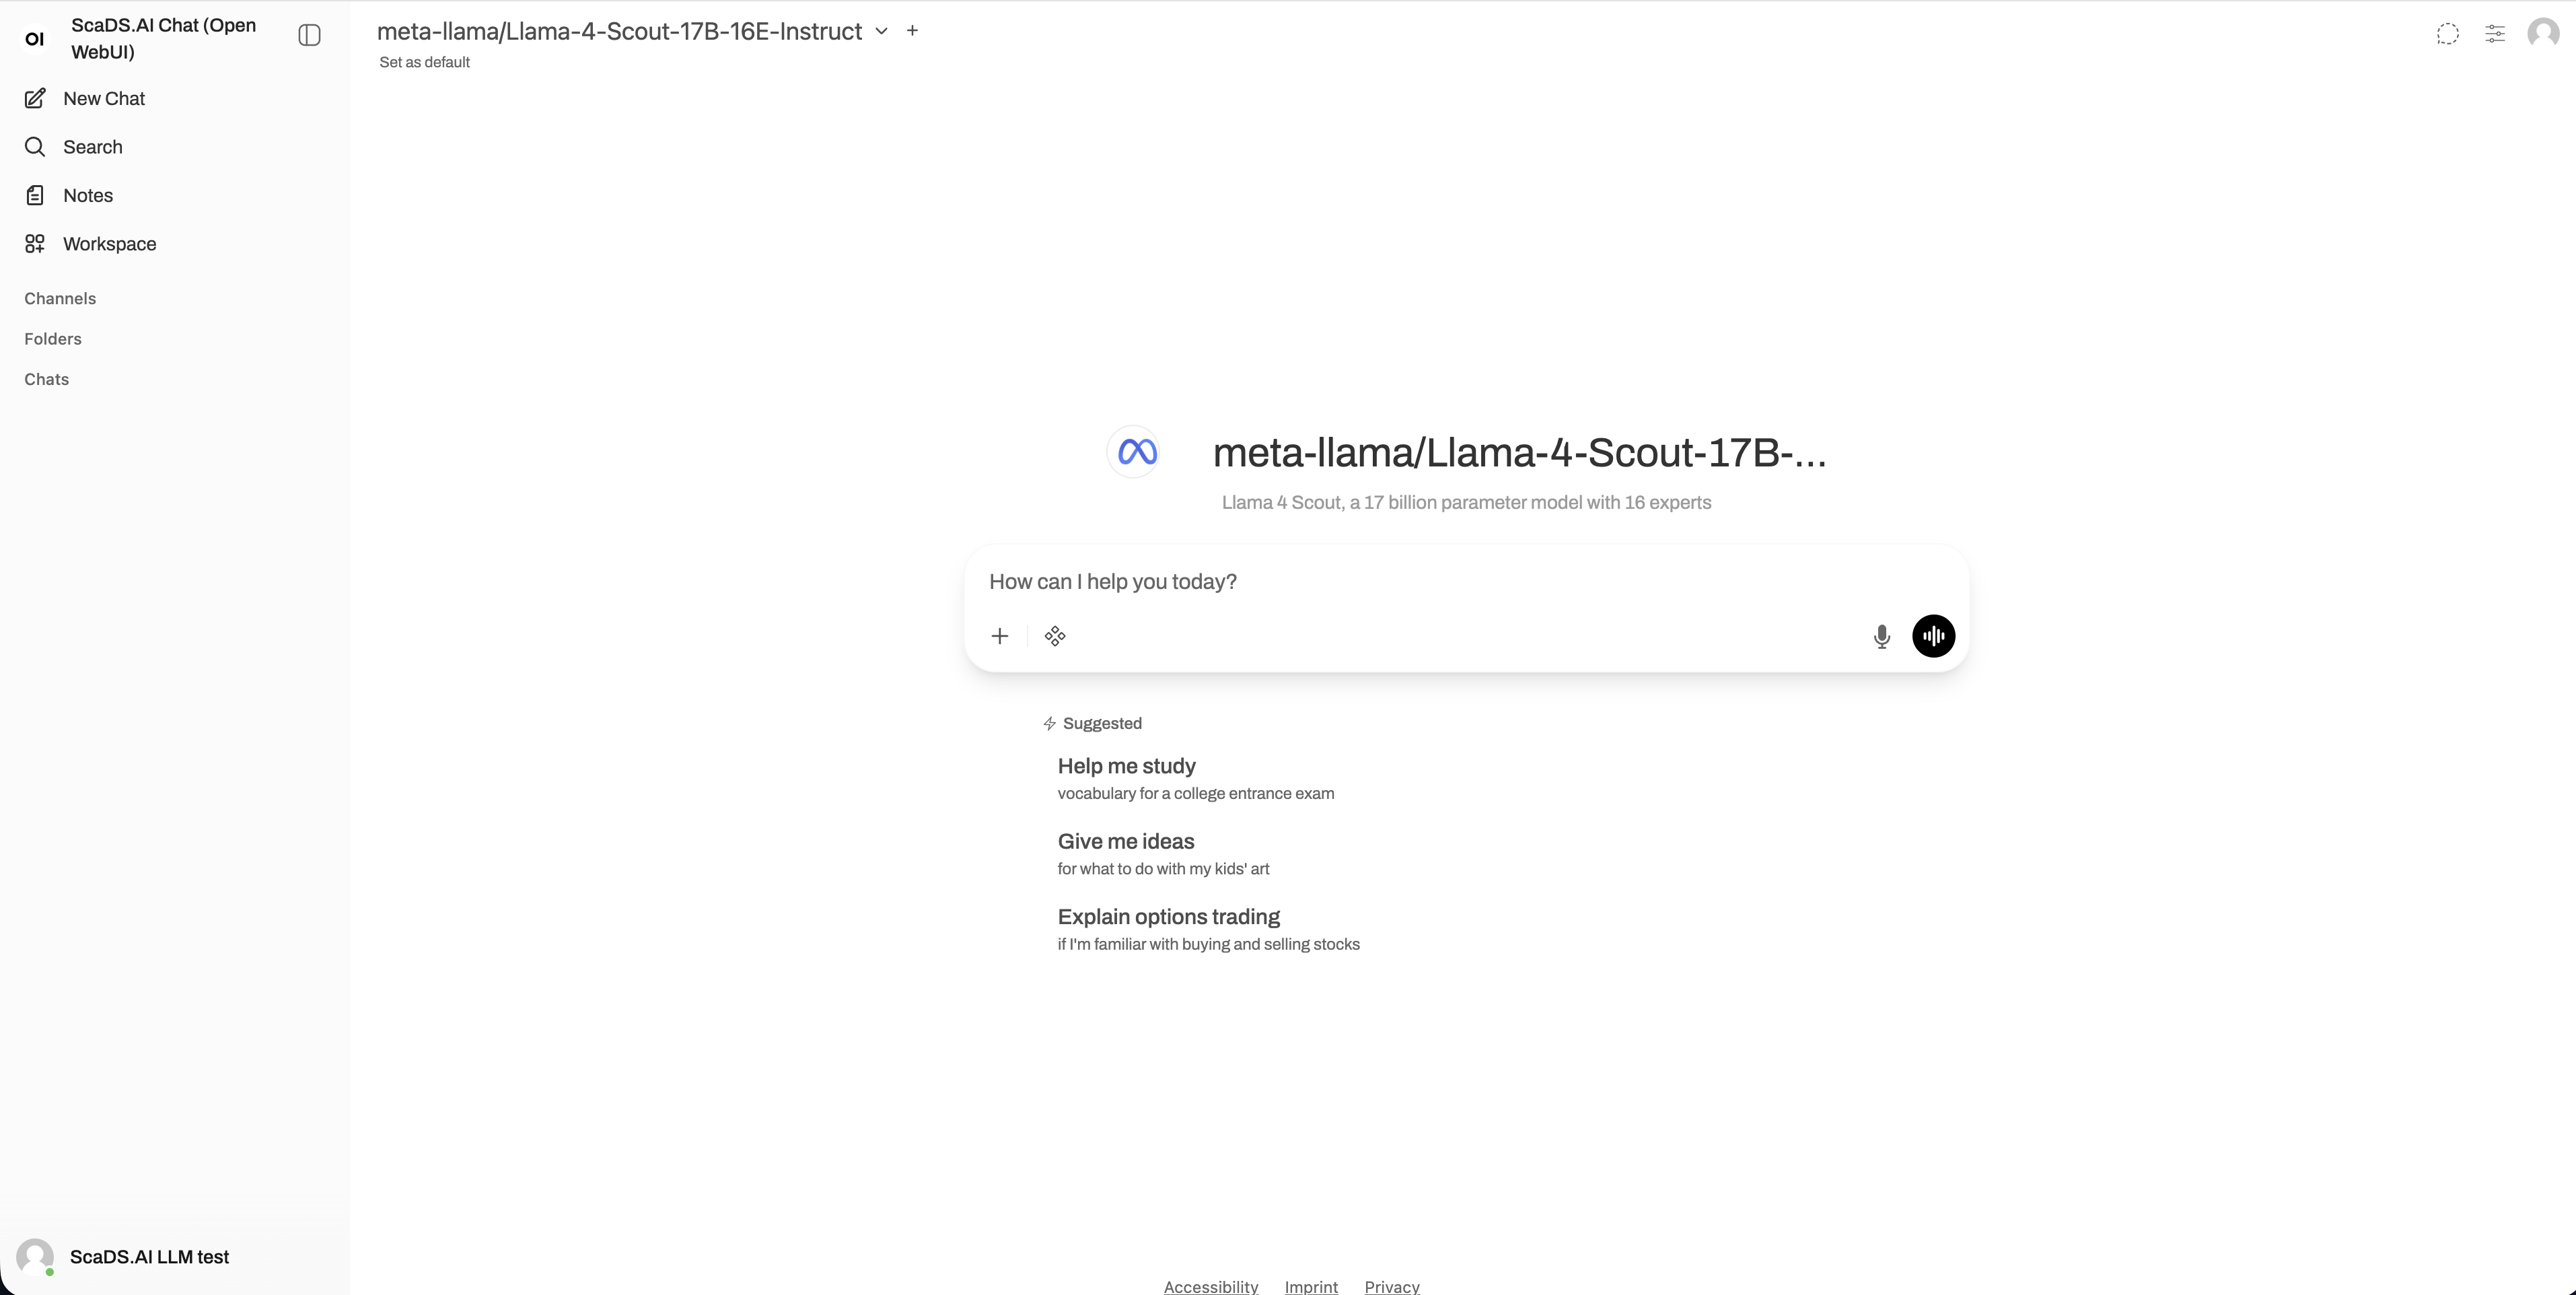The width and height of the screenshot is (2576, 1295).
Task: Open the Chats section
Action: (47, 378)
